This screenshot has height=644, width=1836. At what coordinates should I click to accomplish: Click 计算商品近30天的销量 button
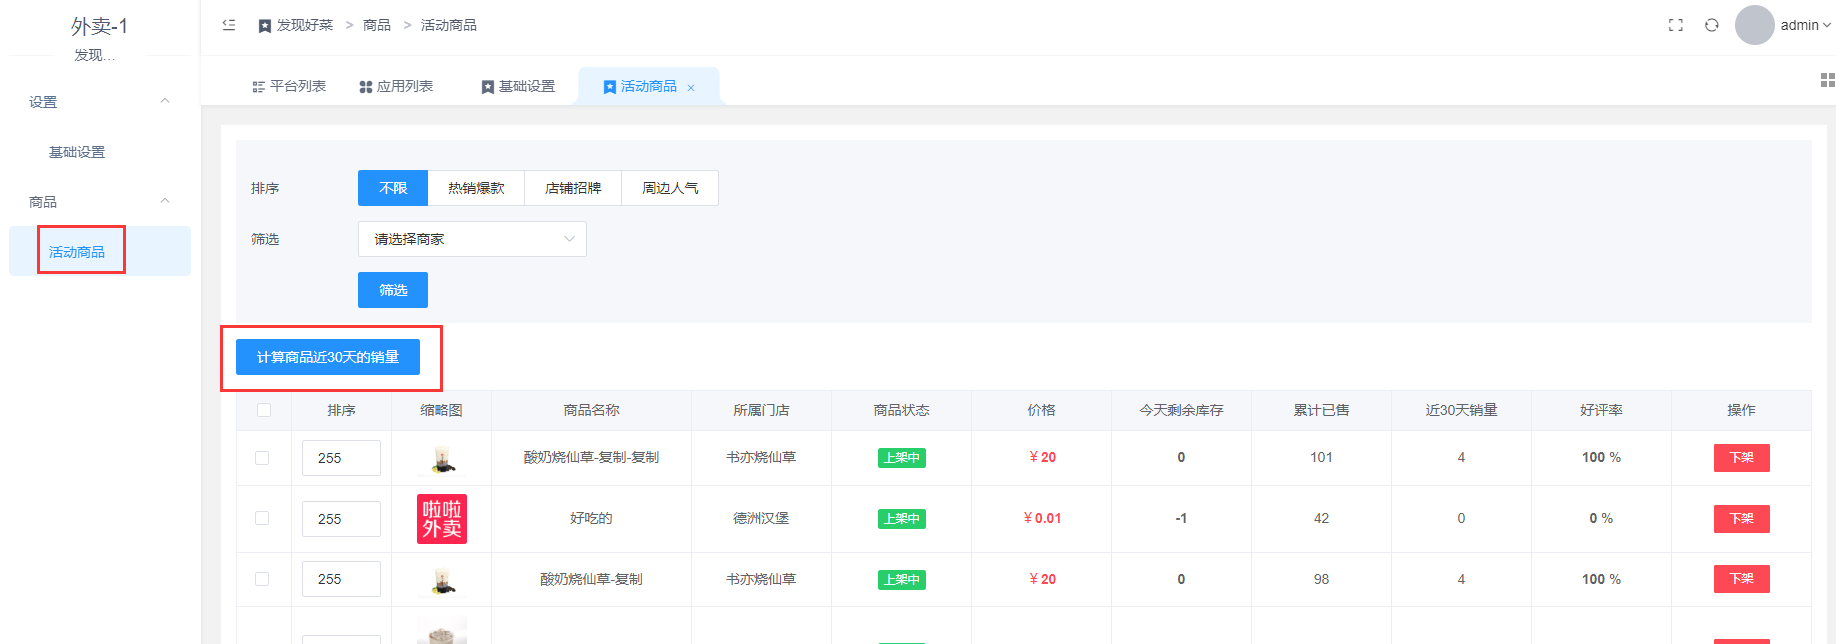point(328,357)
